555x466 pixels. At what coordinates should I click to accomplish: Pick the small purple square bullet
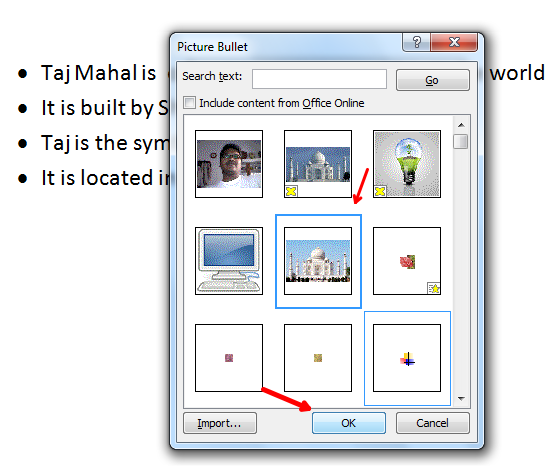tap(229, 358)
